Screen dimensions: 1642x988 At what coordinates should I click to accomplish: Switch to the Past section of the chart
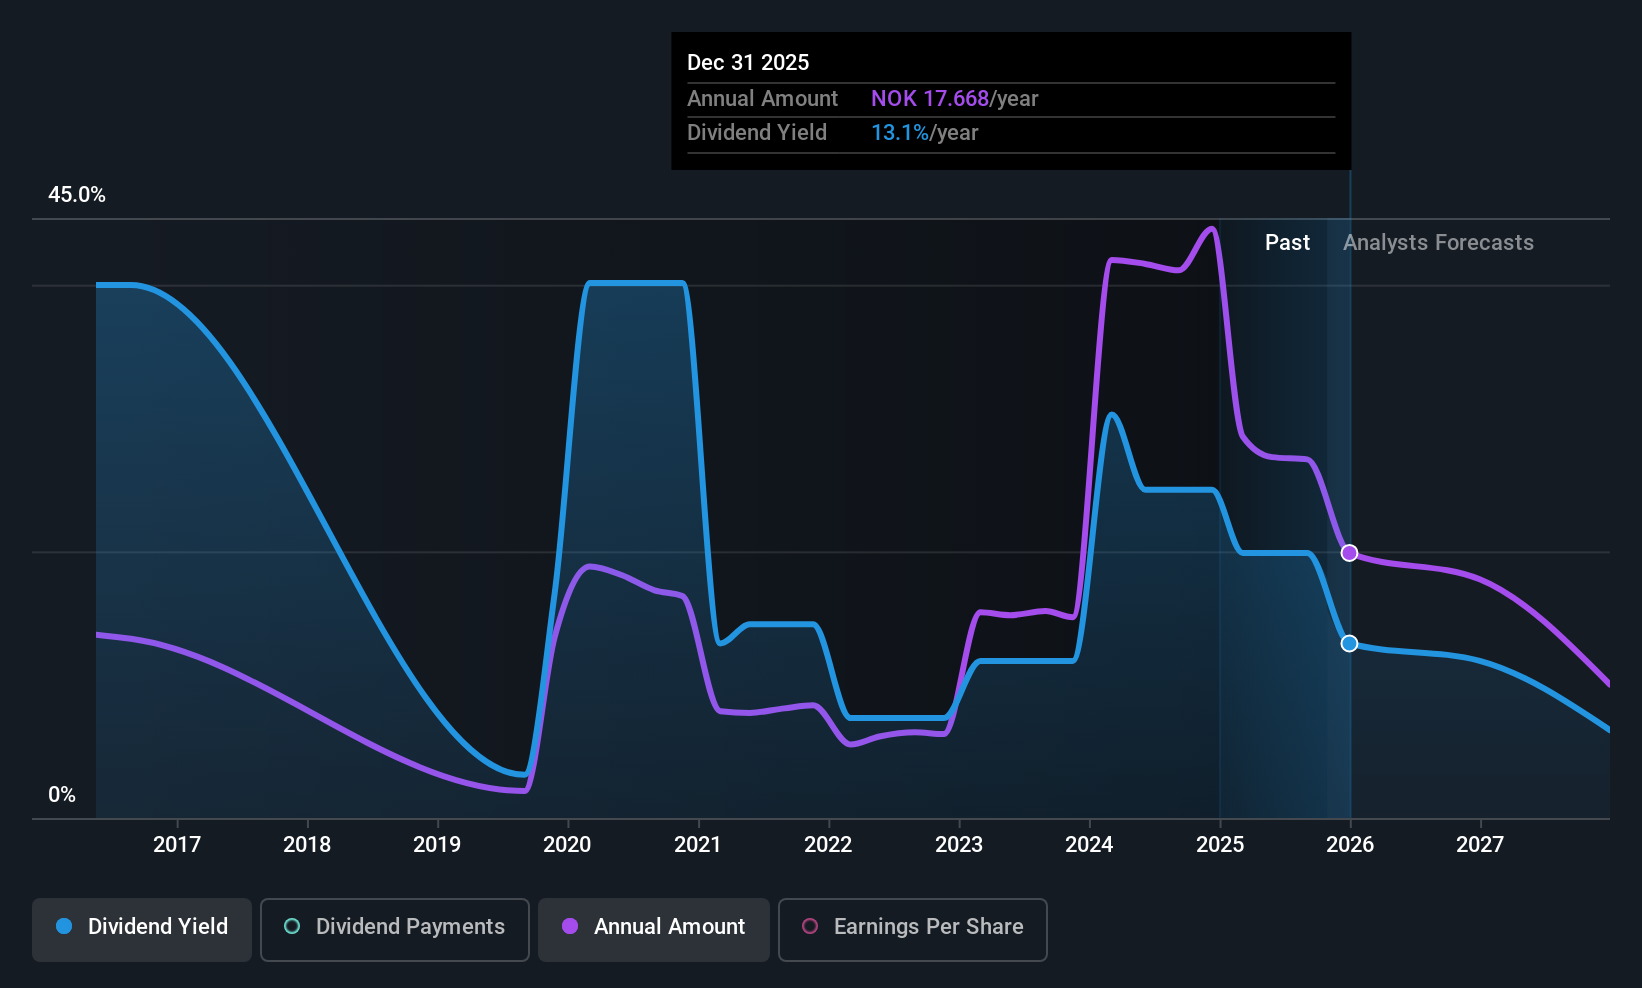1287,242
